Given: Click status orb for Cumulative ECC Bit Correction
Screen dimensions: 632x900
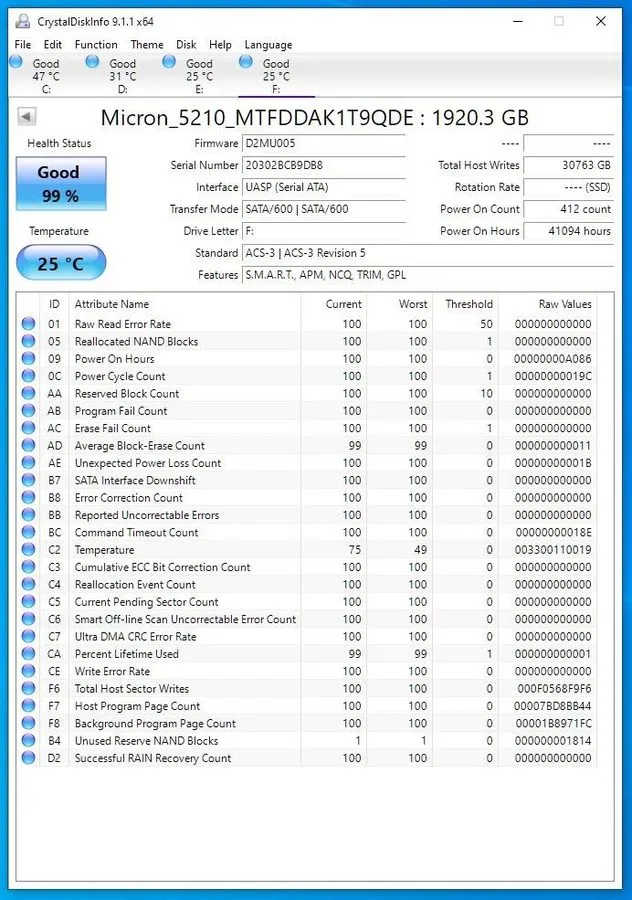Looking at the screenshot, I should 28,567.
